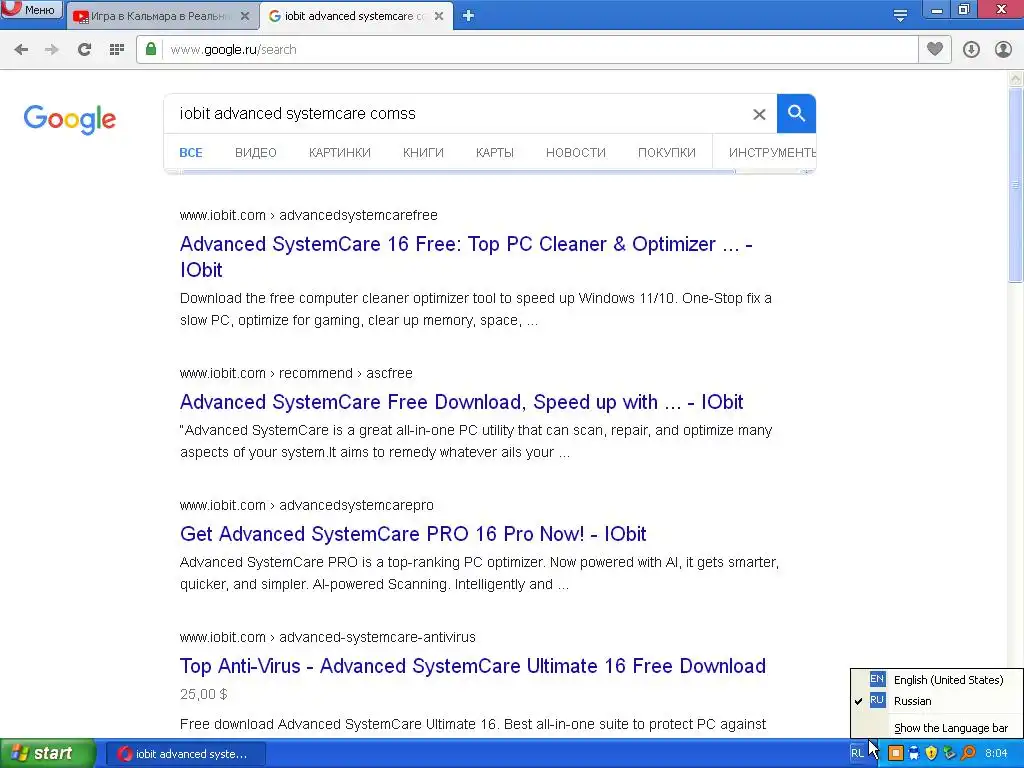Image resolution: width=1024 pixels, height=768 pixels.
Task: Click the orange magnifier tray icon
Action: tap(968, 754)
